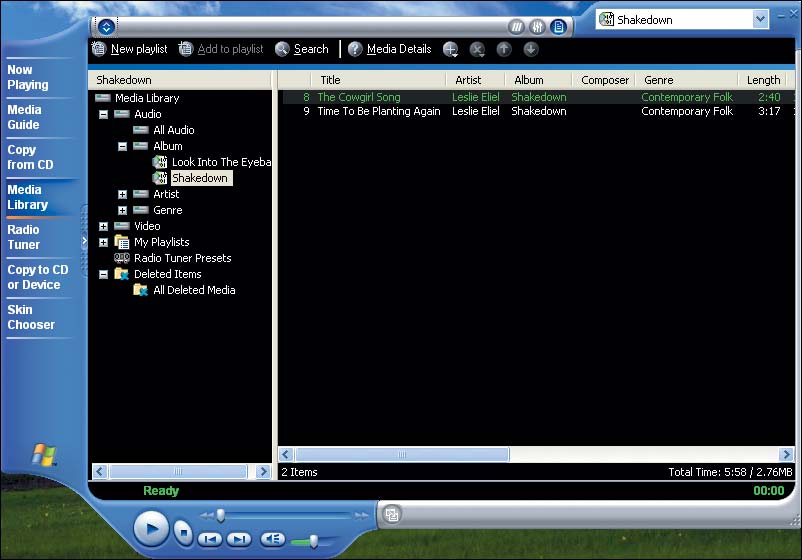The height and width of the screenshot is (560, 802).
Task: Sort by the Album column header
Action: click(539, 80)
